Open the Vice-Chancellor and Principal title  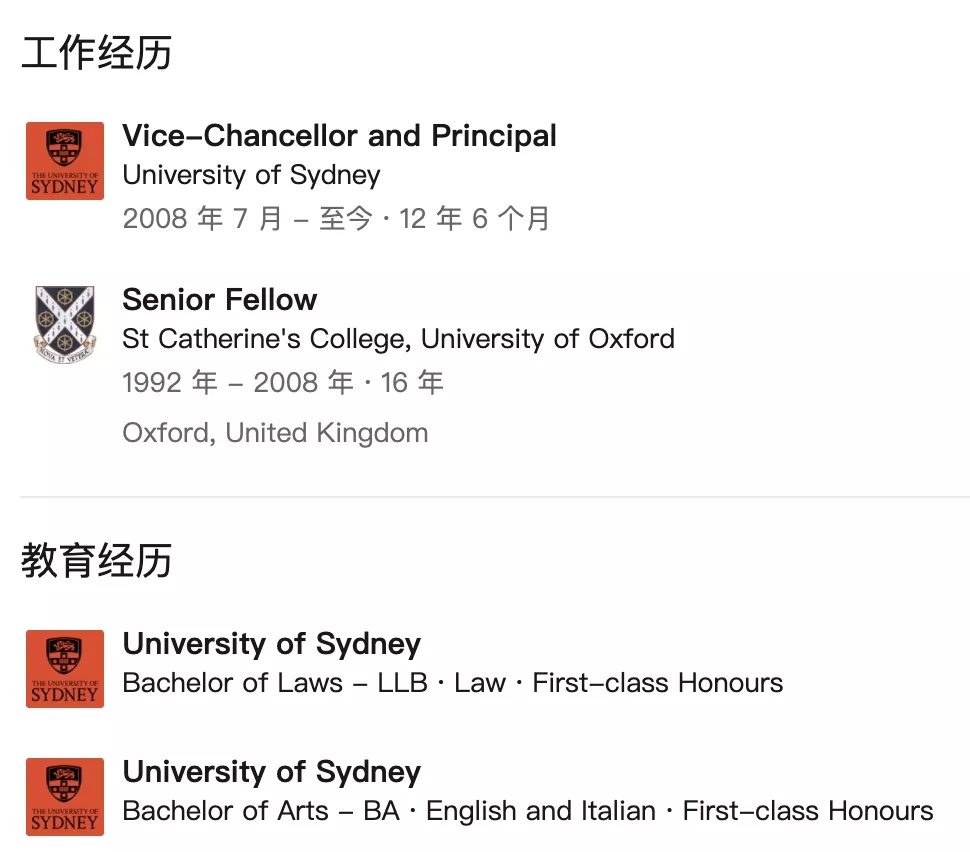(340, 136)
